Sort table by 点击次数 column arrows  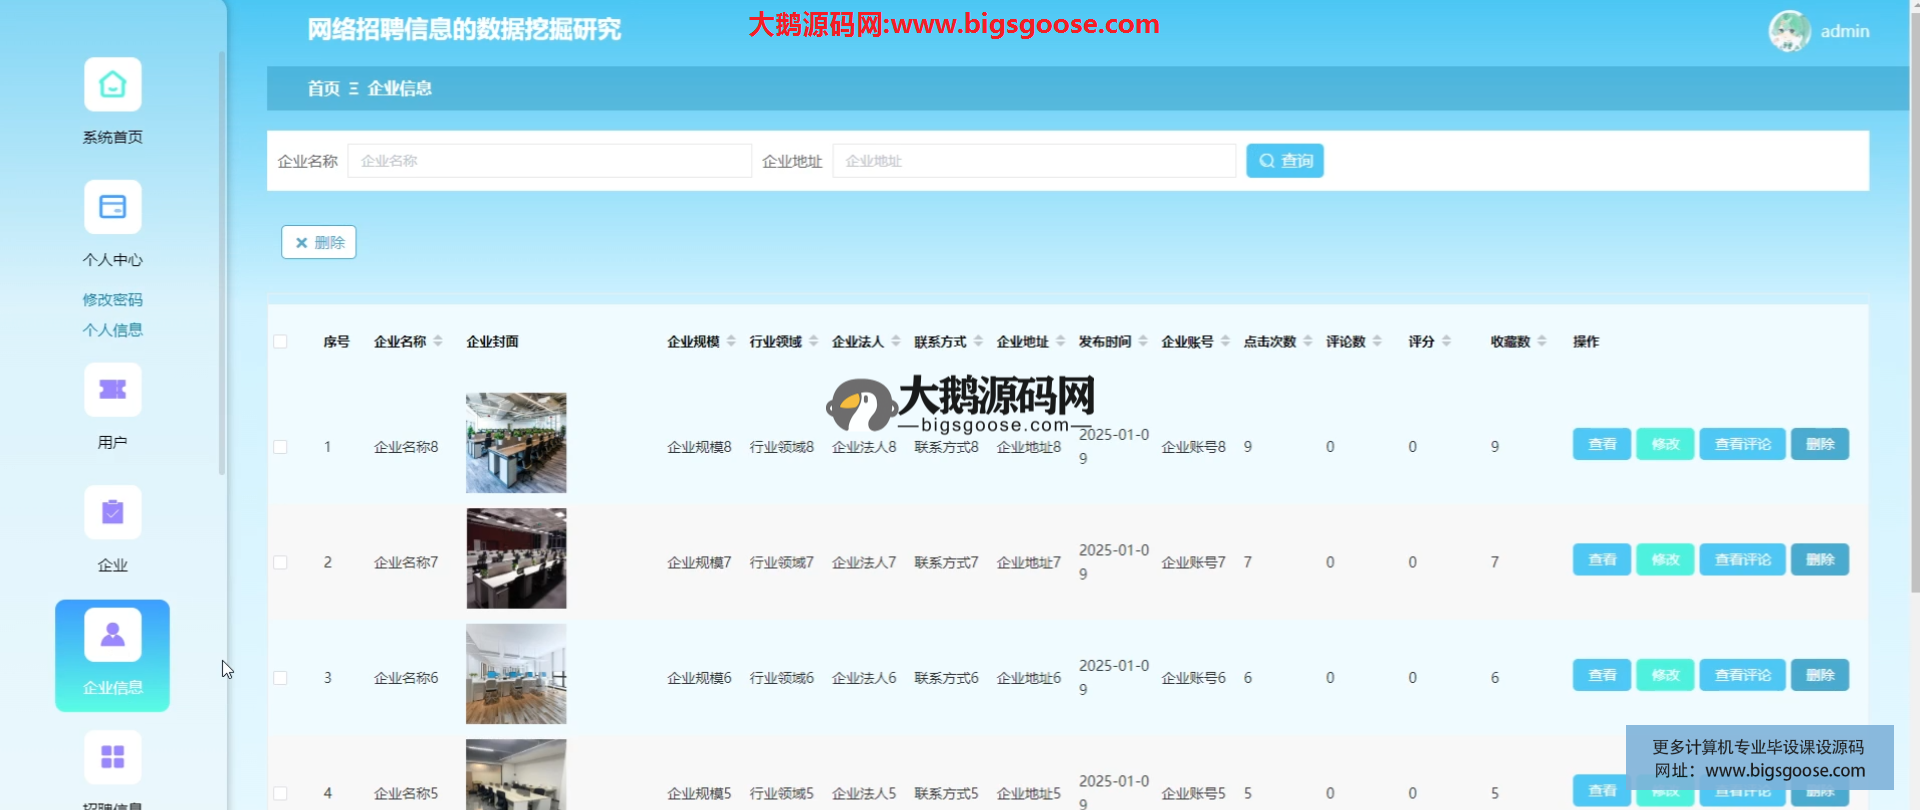coord(1308,342)
